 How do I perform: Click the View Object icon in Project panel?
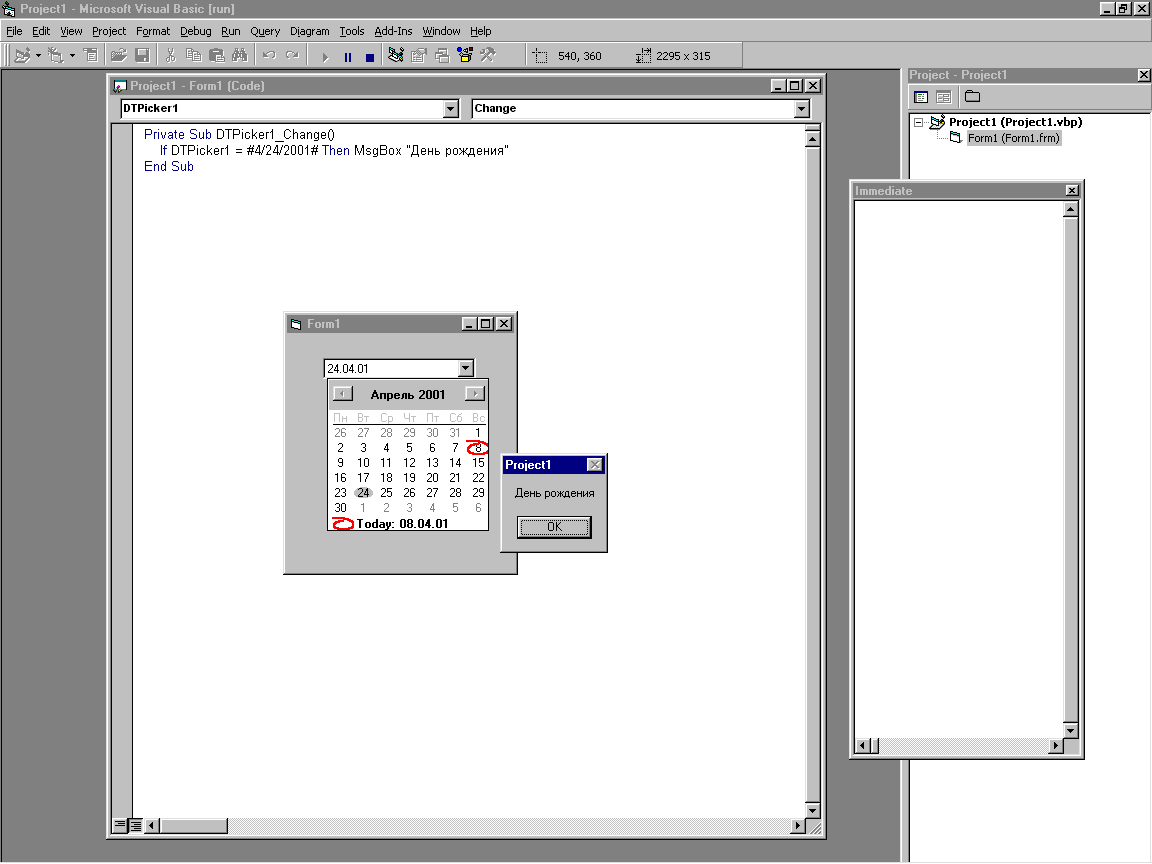(944, 97)
